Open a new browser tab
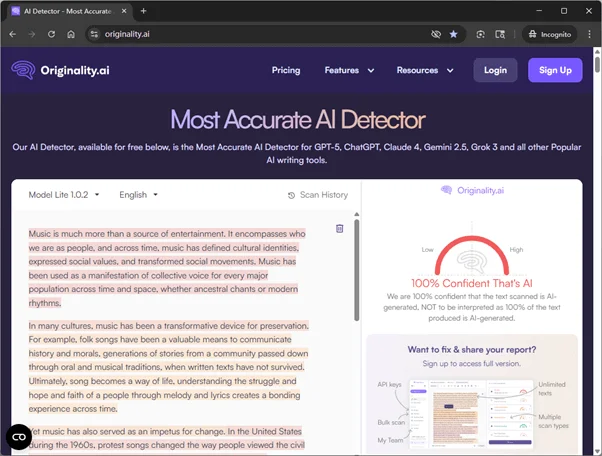The height and width of the screenshot is (456, 602). point(144,11)
